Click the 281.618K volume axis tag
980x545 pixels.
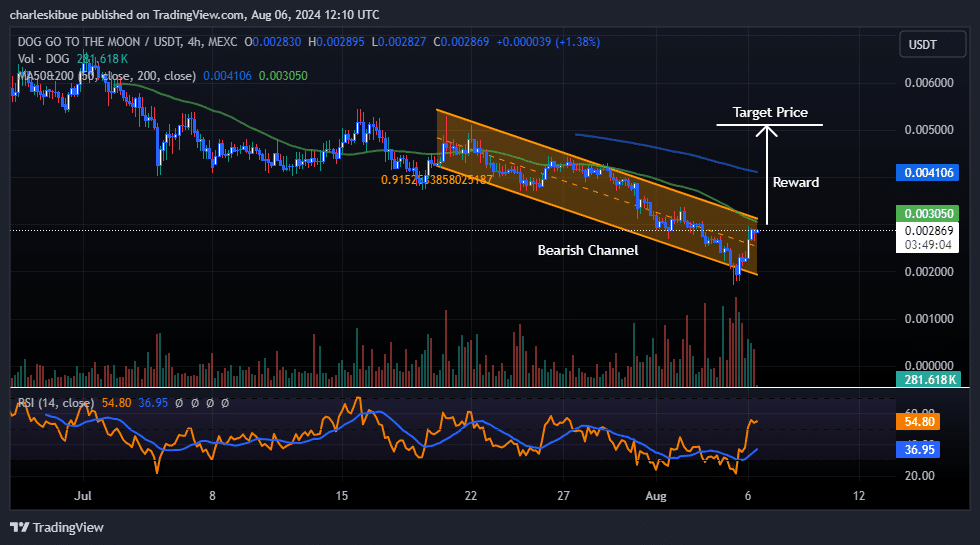pos(929,379)
